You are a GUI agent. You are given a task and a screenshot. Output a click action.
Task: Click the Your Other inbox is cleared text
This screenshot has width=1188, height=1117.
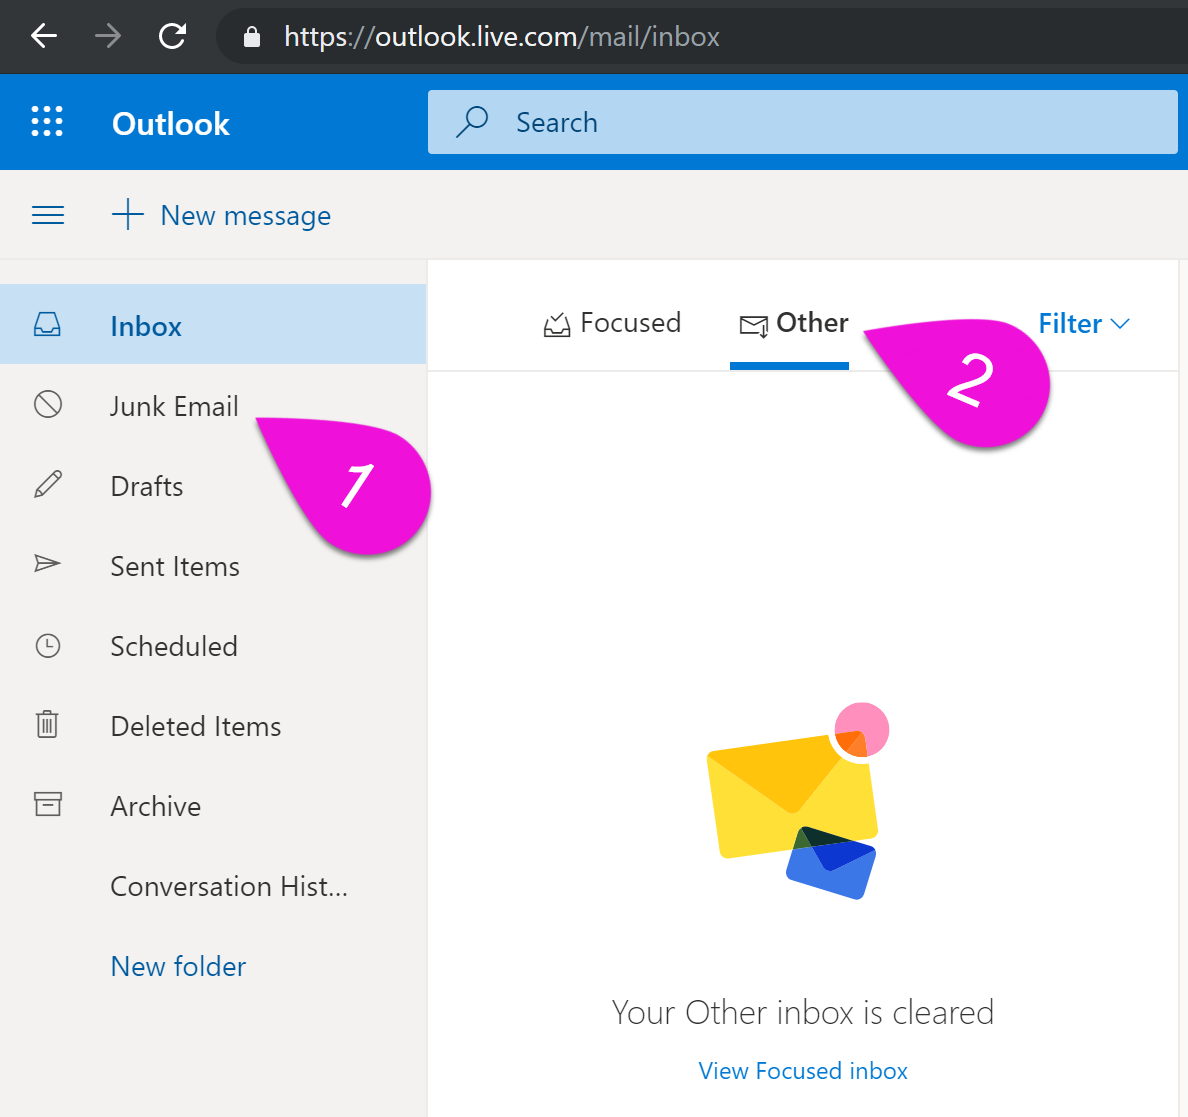[x=802, y=1012]
